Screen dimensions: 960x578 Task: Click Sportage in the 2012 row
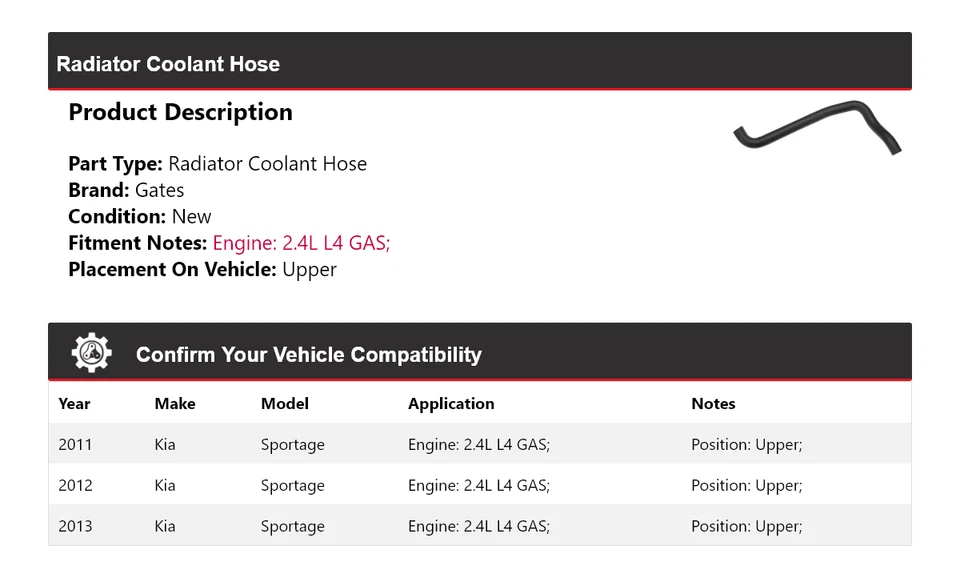coord(293,486)
